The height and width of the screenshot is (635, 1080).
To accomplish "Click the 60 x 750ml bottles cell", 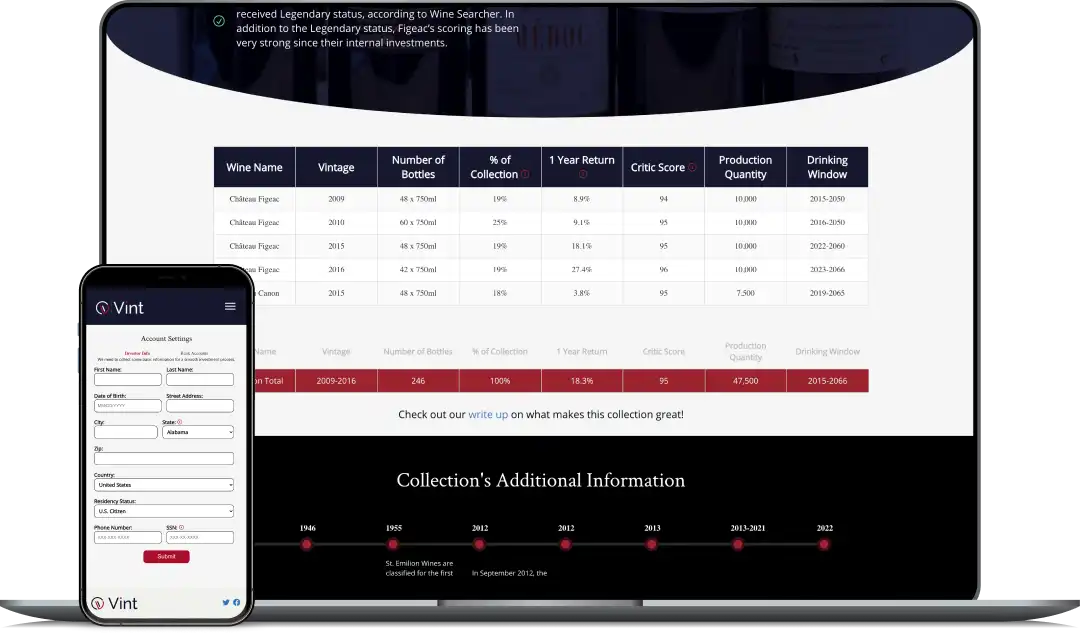I will [418, 222].
